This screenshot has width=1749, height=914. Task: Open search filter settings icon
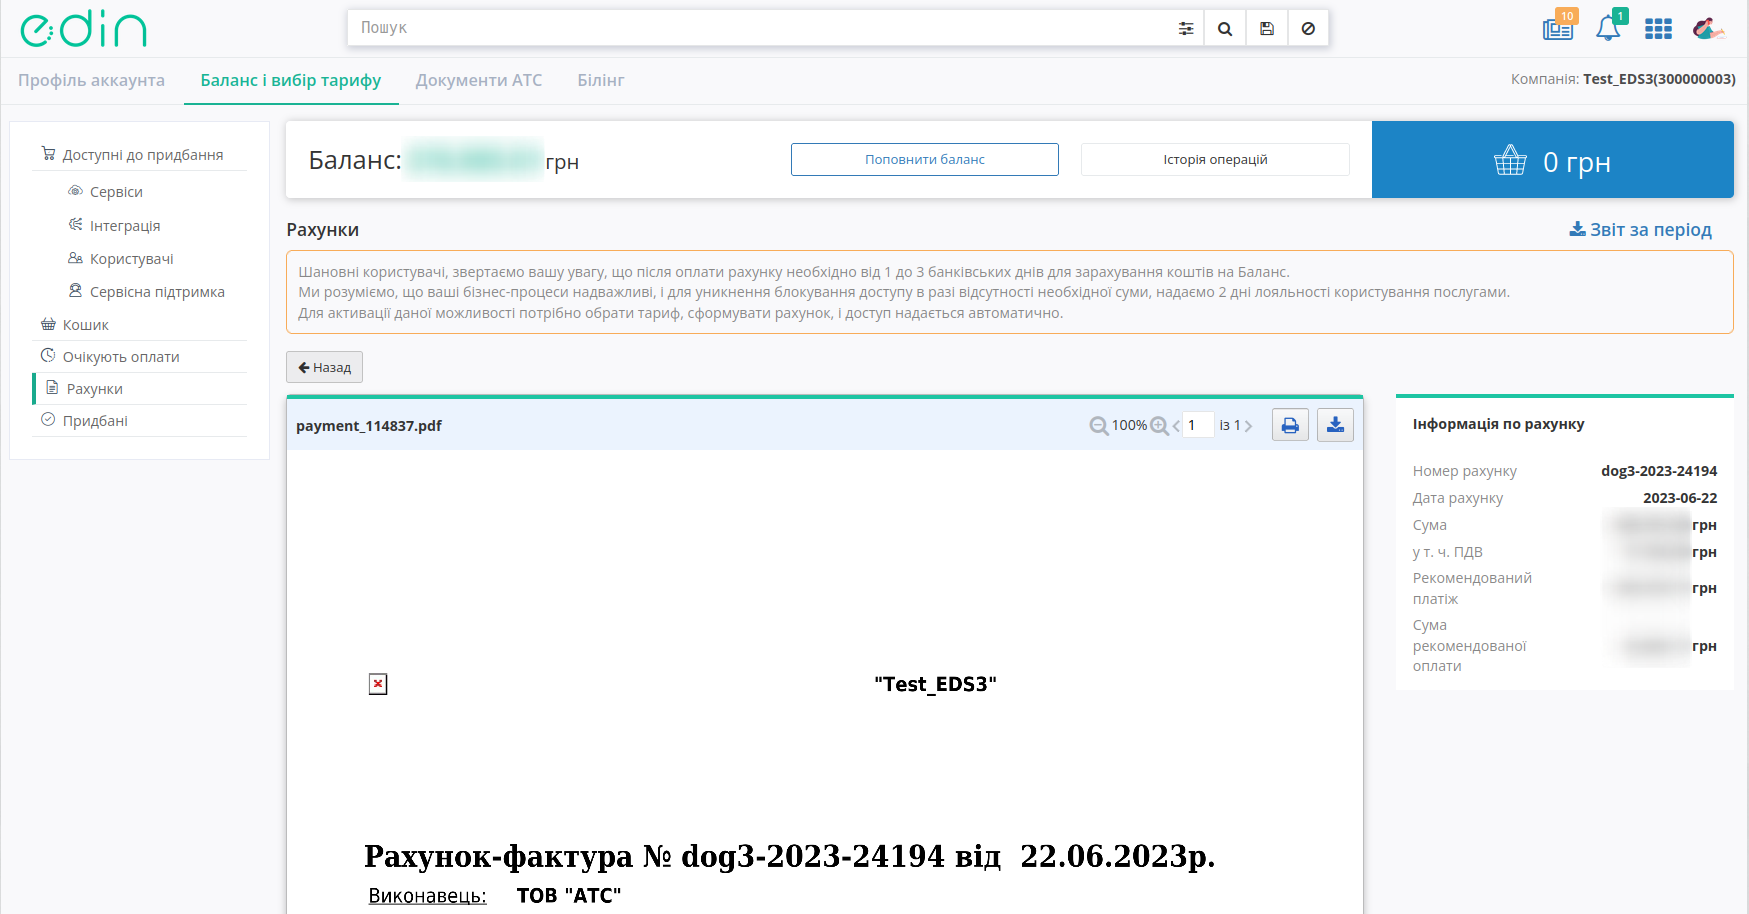(x=1186, y=28)
